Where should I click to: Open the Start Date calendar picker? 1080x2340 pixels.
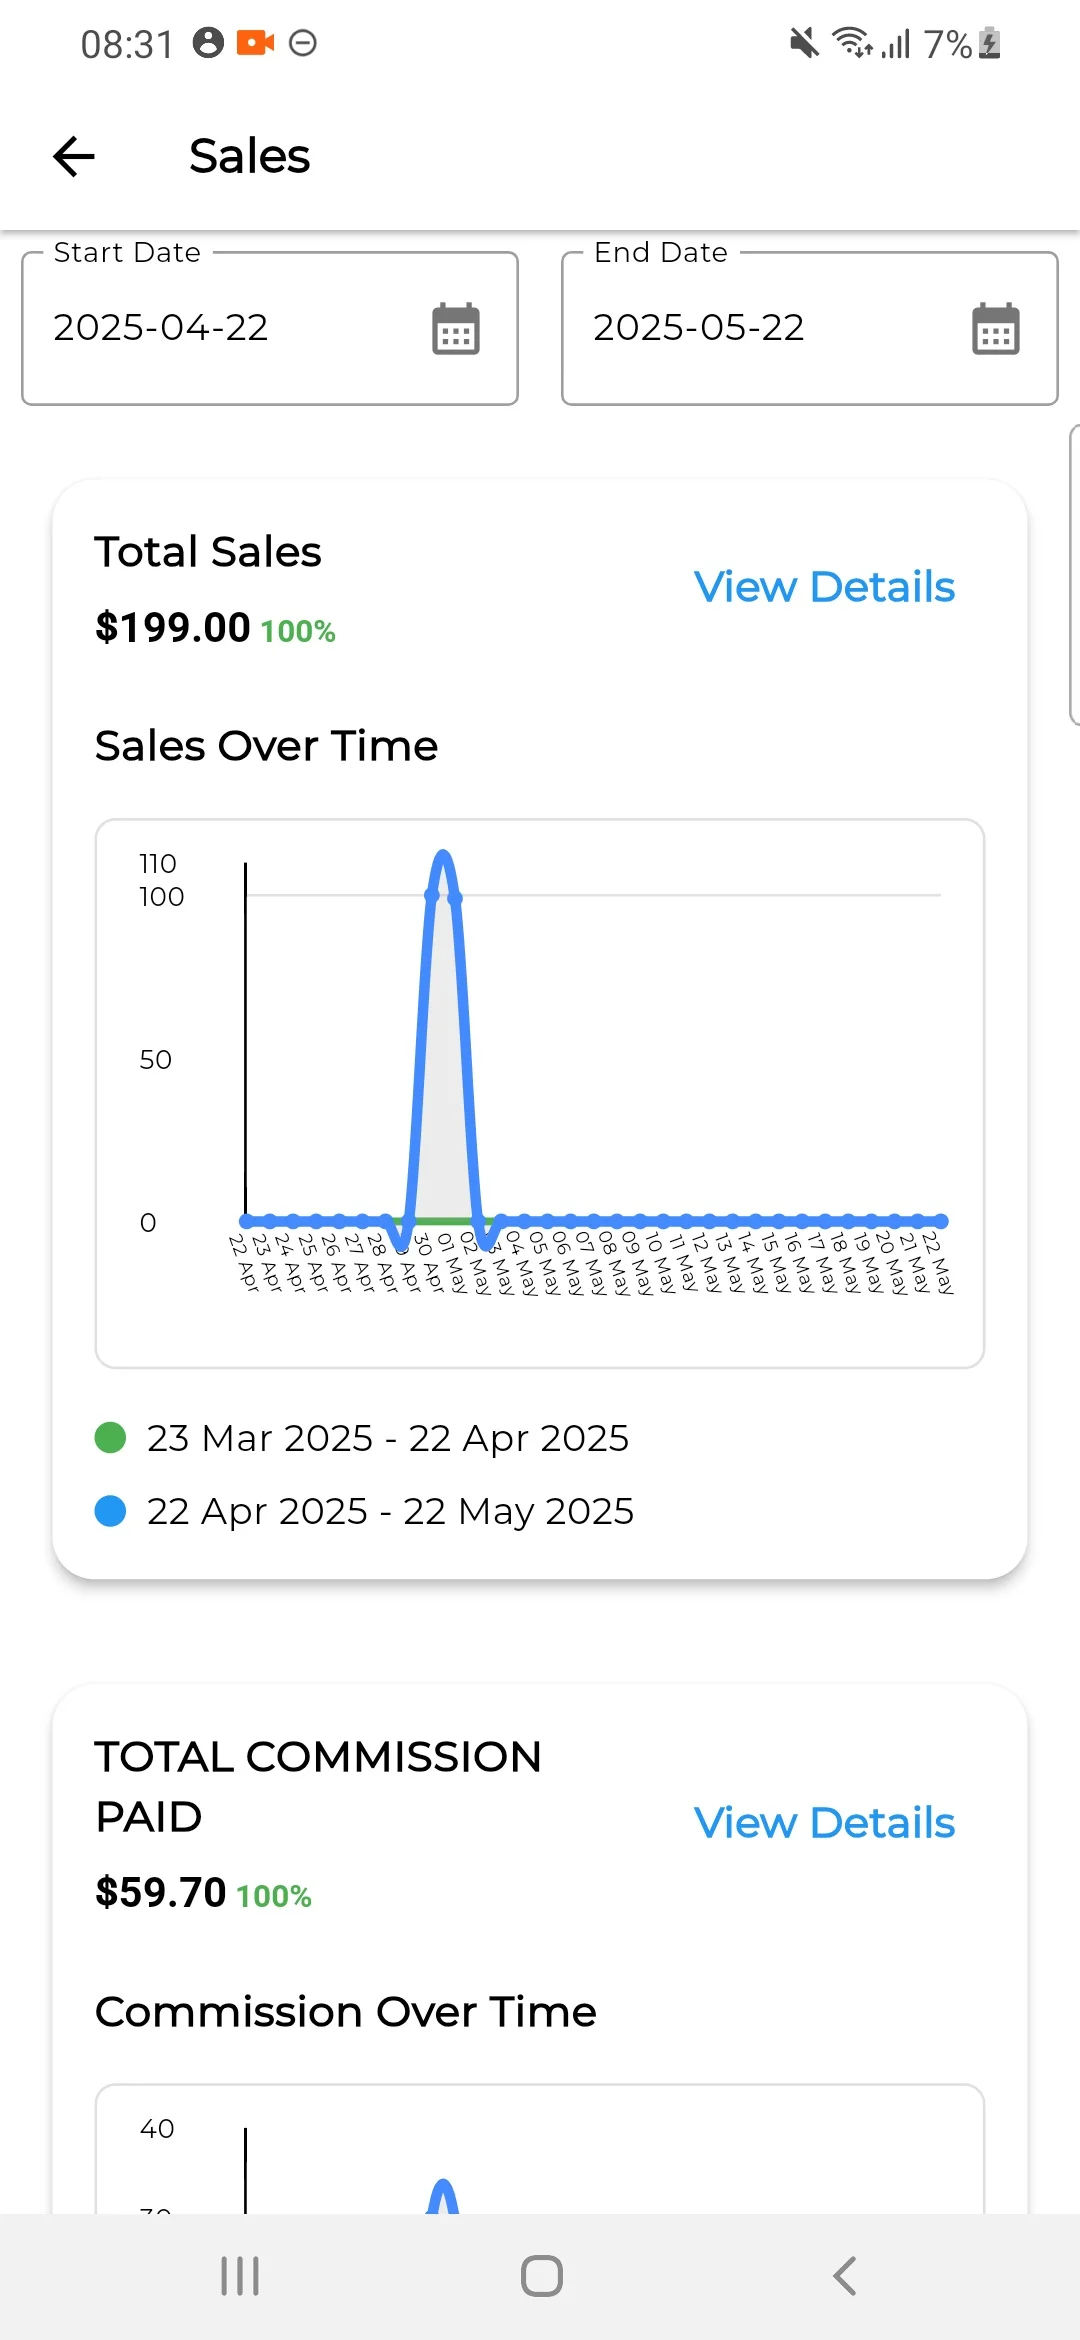[455, 329]
